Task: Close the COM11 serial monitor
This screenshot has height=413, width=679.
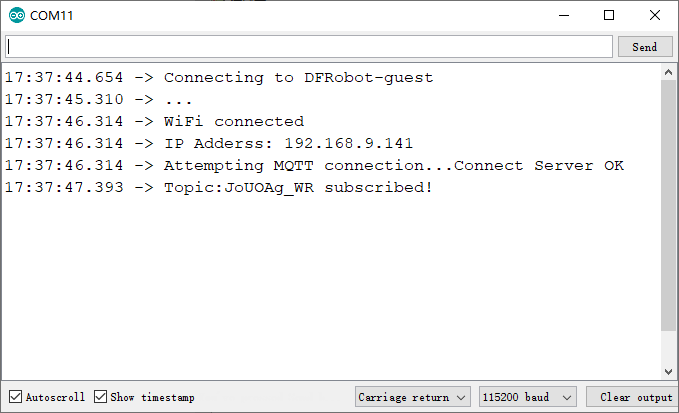Action: [655, 15]
